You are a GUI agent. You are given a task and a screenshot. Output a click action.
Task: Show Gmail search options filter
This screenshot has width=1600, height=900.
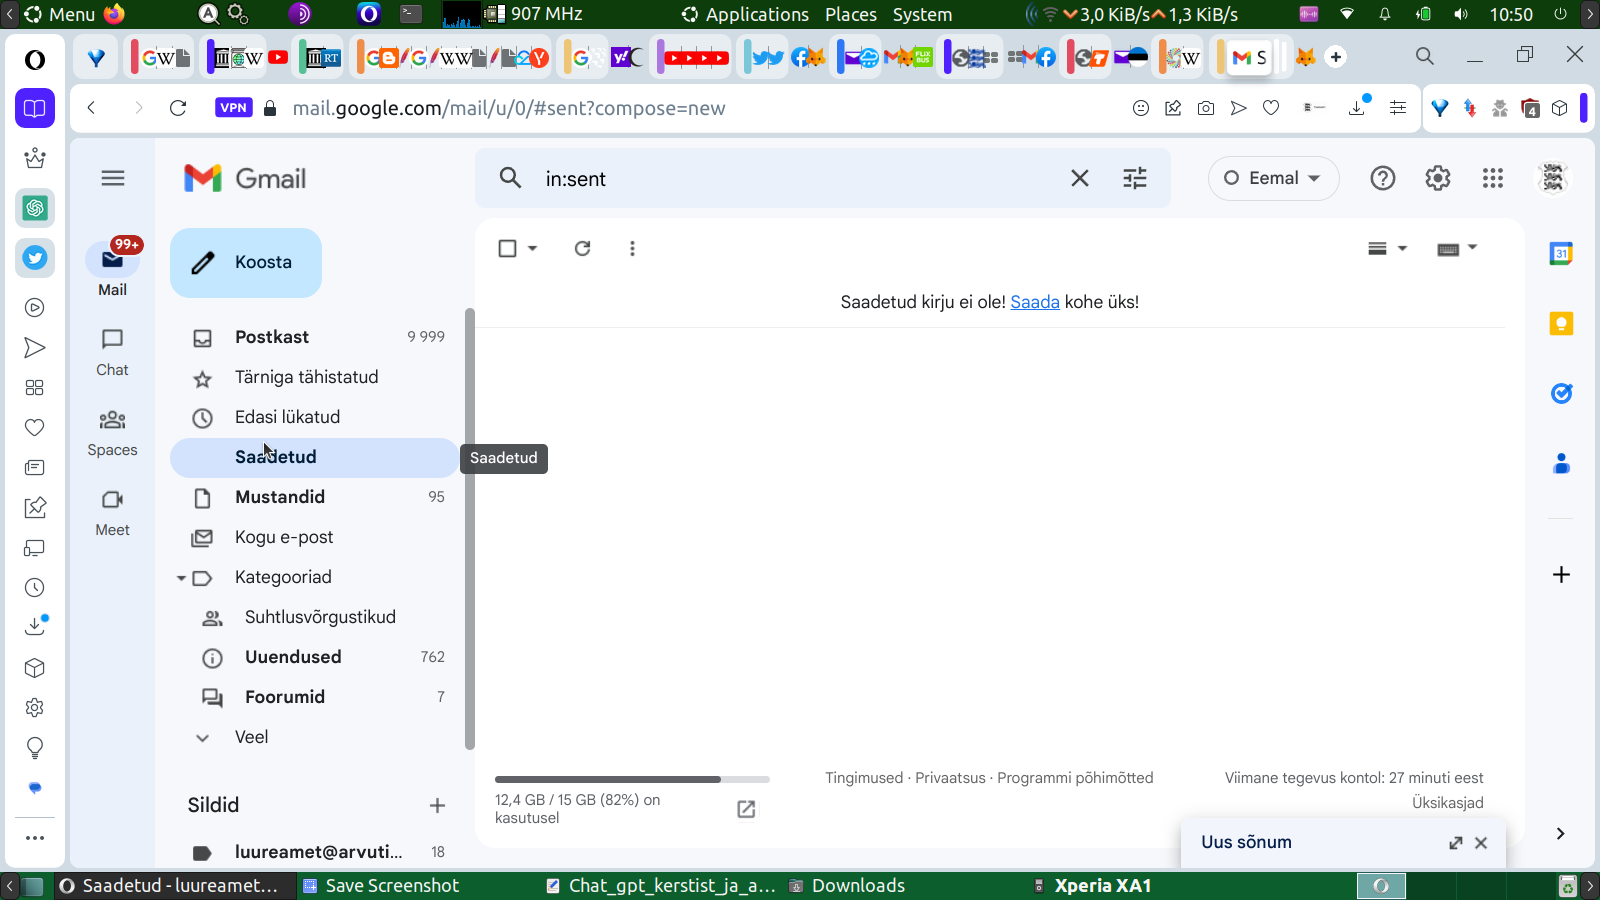click(1135, 178)
